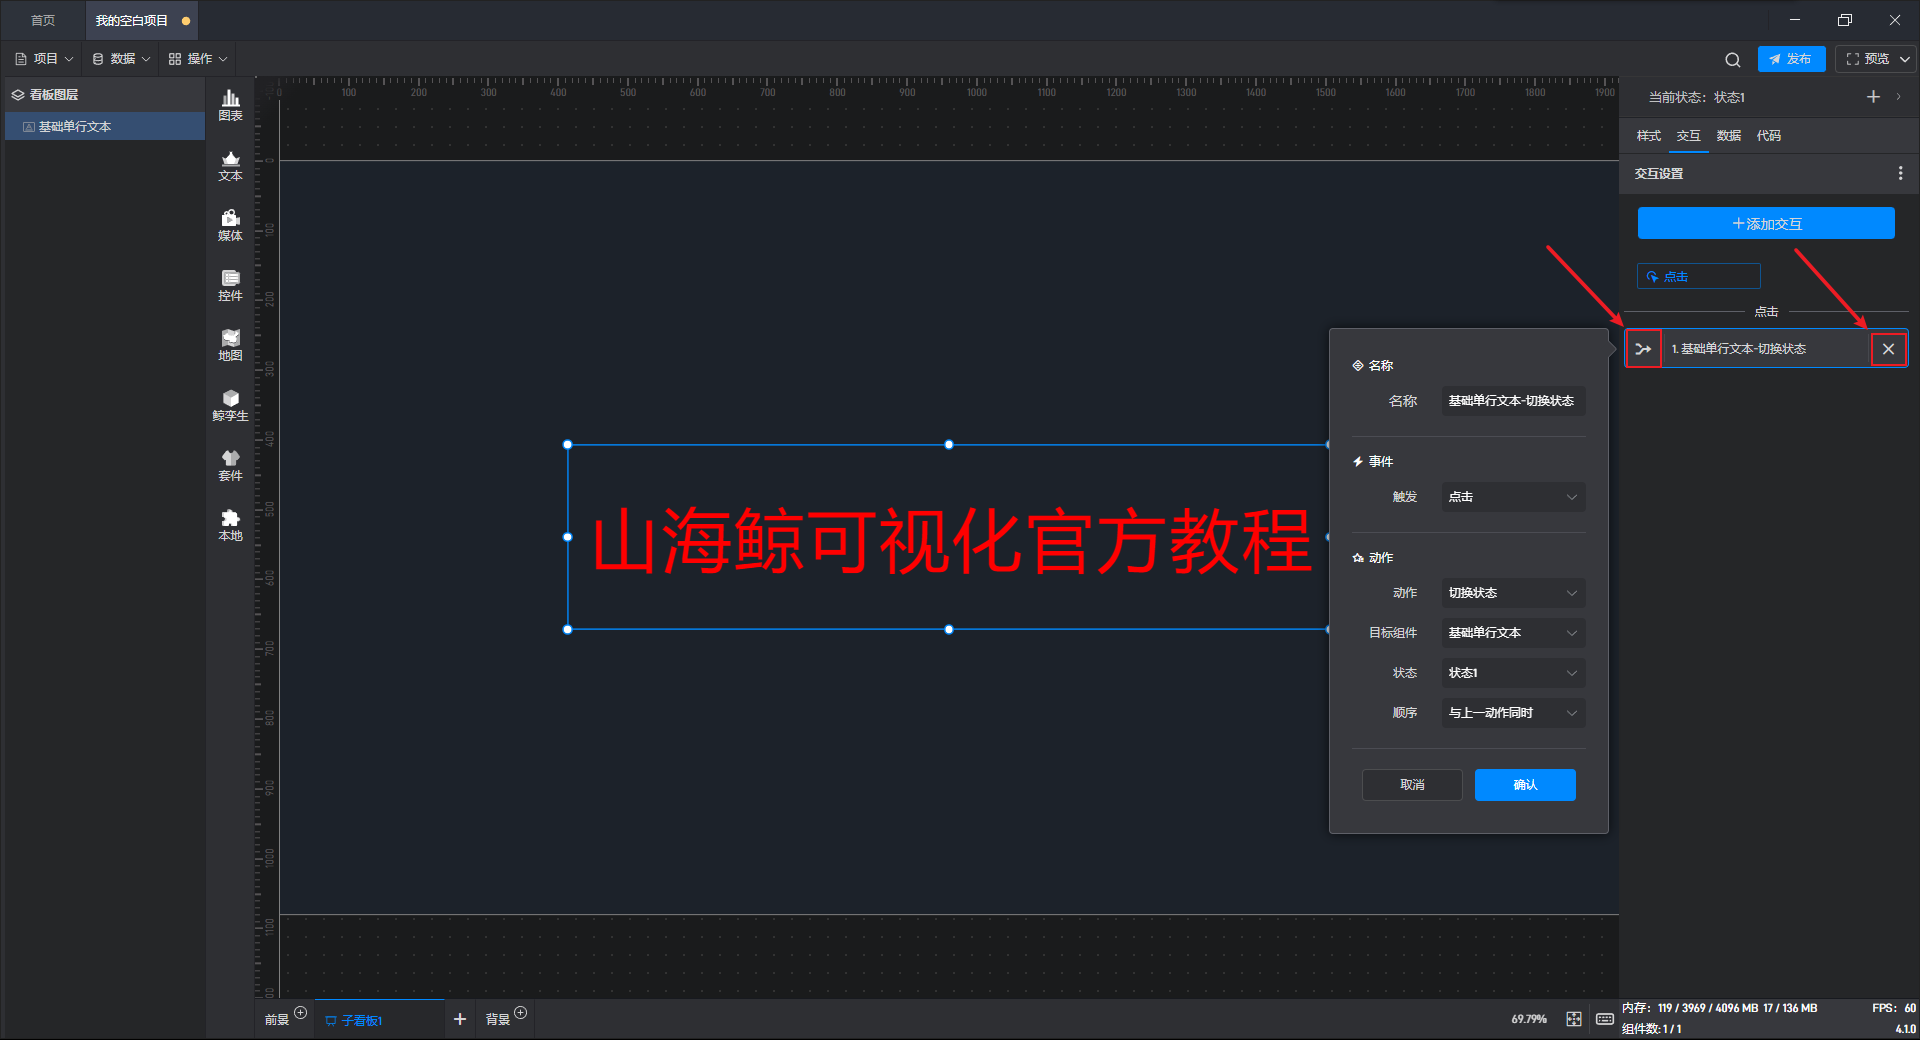Open the 文本 text components panel

[230, 165]
